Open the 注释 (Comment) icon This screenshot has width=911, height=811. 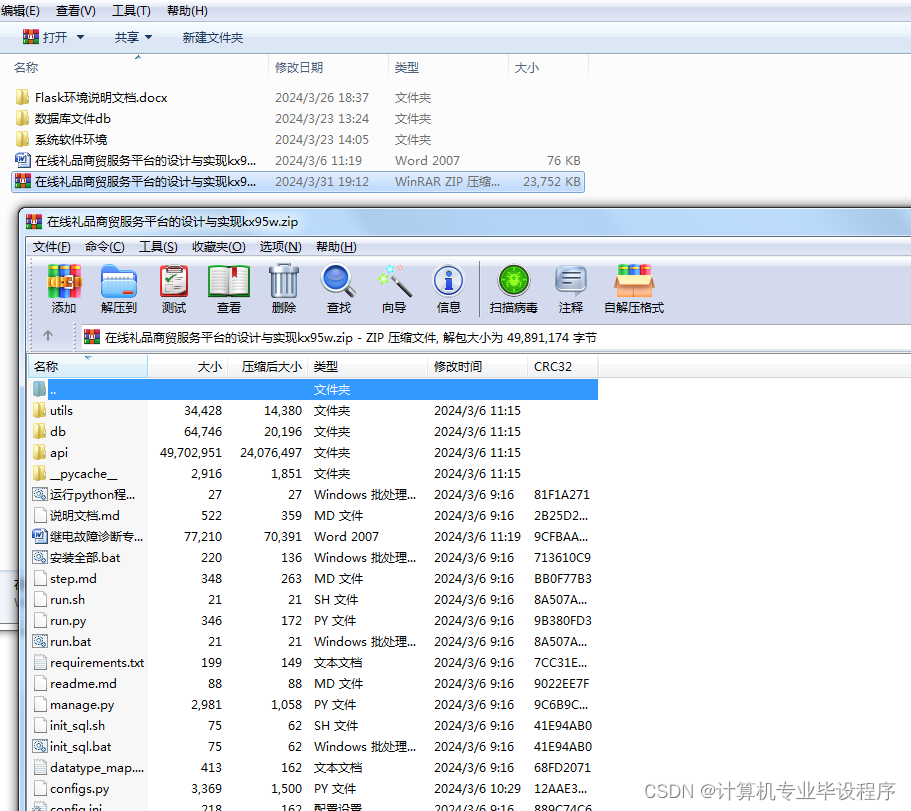pyautogui.click(x=571, y=285)
